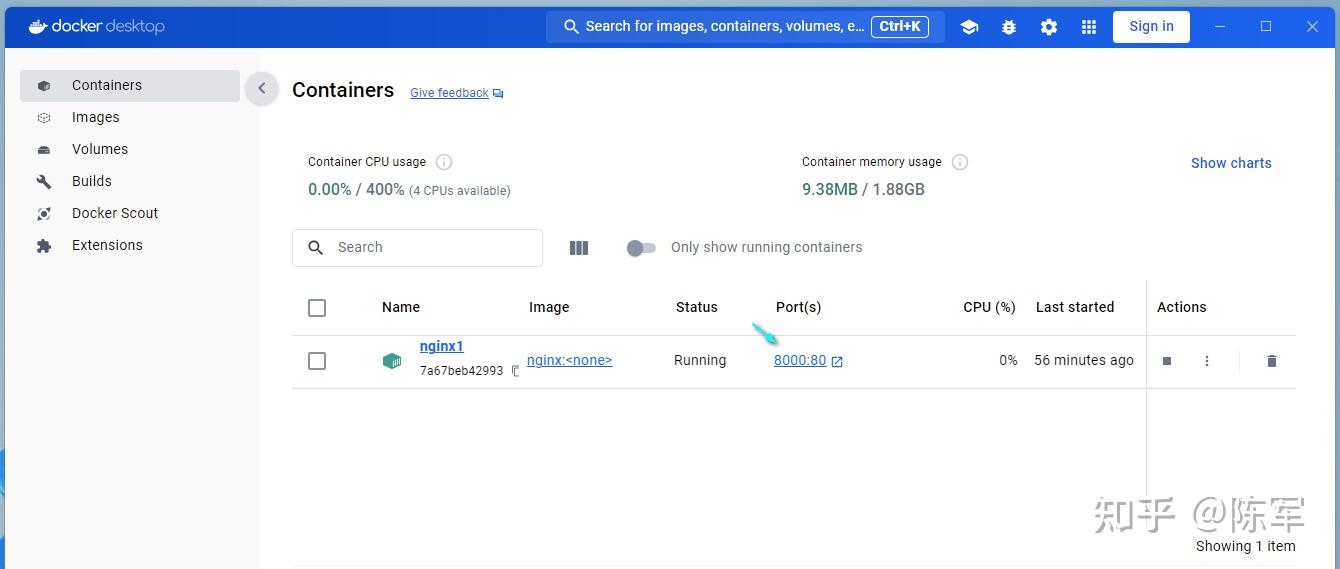Sort by the Status column header
Viewport: 1340px width, 569px height.
click(697, 308)
